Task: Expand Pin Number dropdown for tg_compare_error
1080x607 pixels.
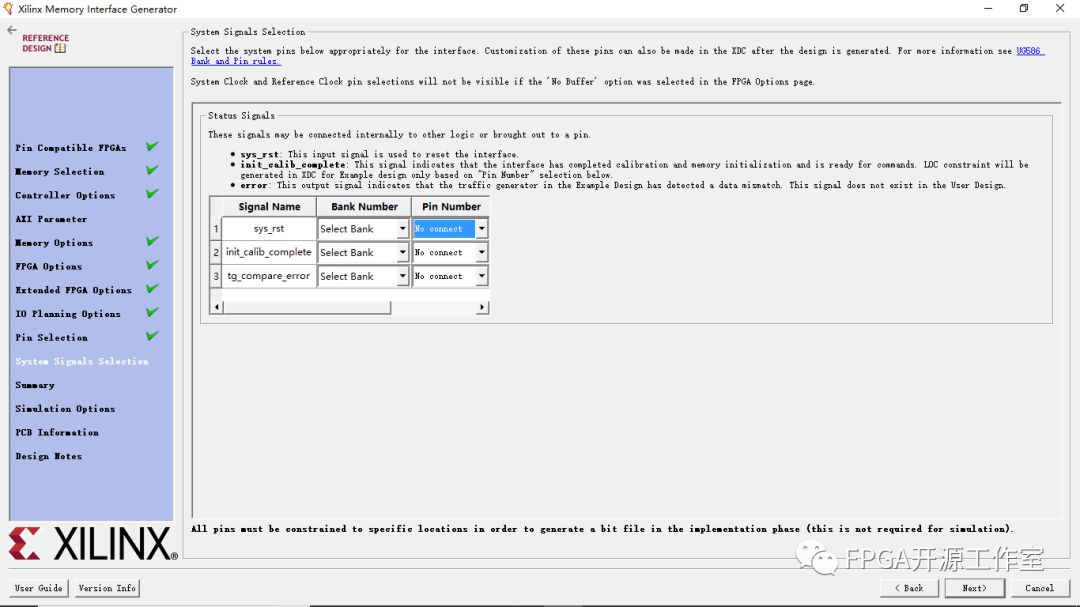Action: point(481,276)
